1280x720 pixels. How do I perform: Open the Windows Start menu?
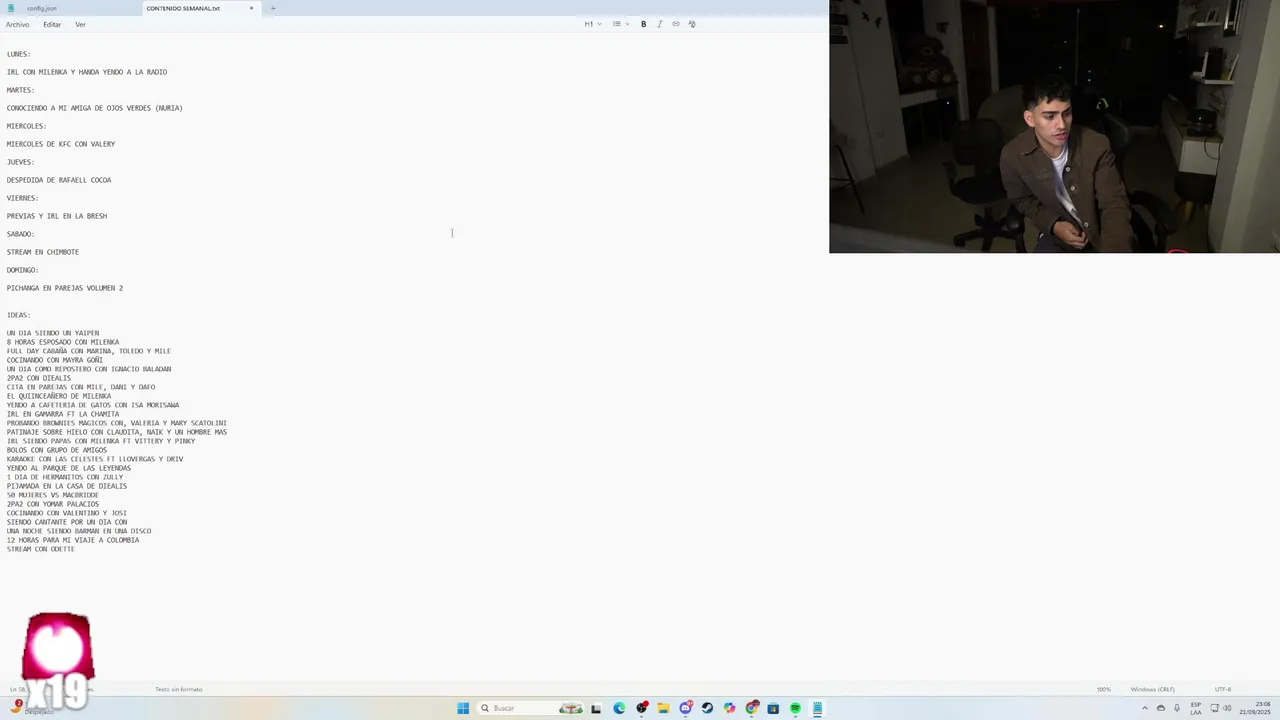463,708
